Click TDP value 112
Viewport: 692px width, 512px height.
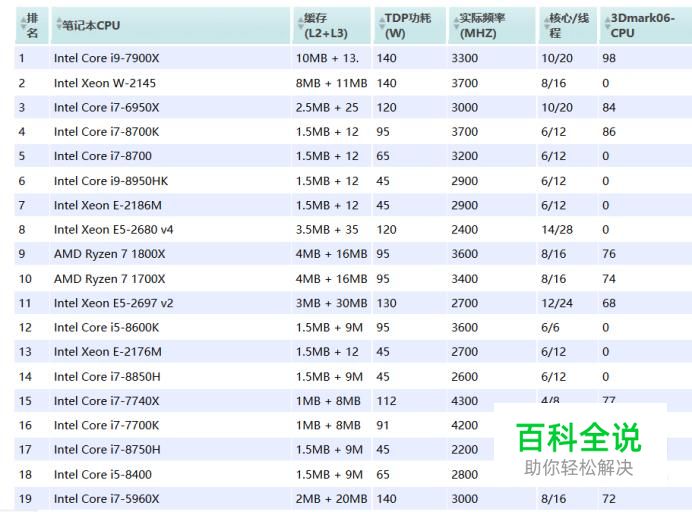click(x=386, y=401)
